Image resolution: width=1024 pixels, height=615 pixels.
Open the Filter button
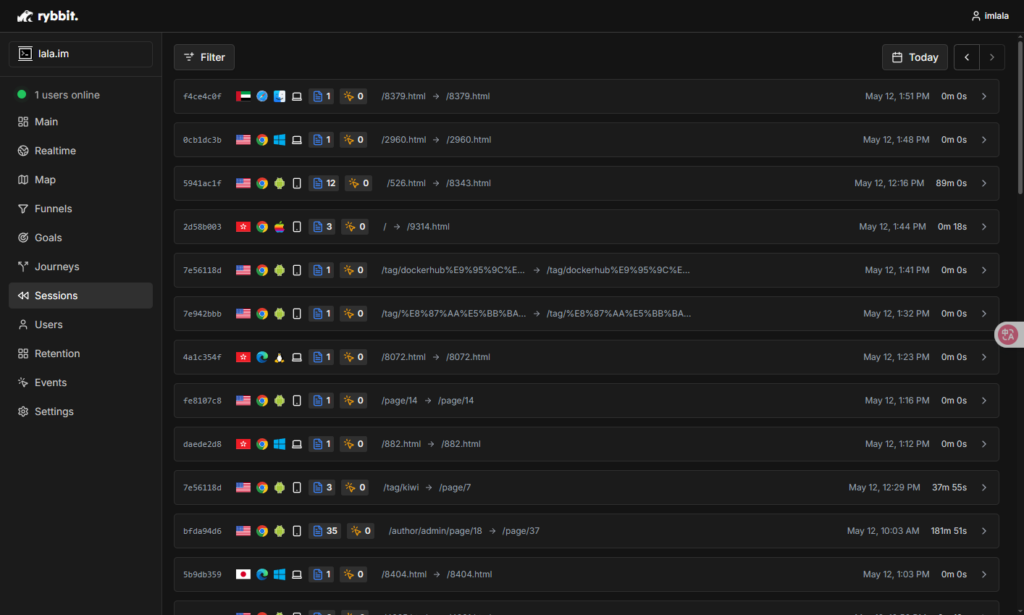(x=204, y=57)
